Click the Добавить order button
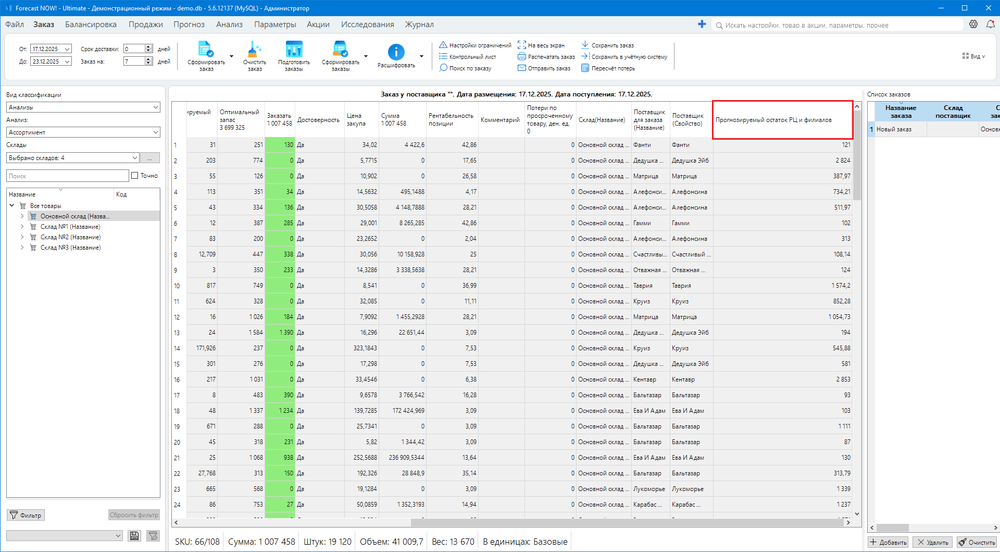Viewport: 1000px width, 552px height. pyautogui.click(x=887, y=541)
